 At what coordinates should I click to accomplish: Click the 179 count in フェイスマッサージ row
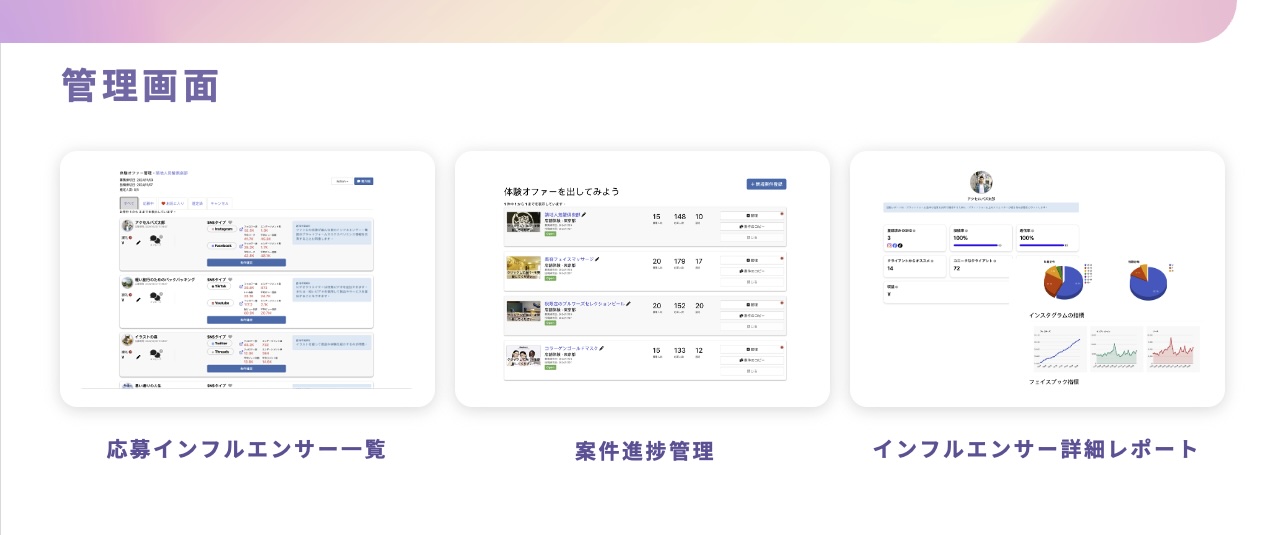680,261
